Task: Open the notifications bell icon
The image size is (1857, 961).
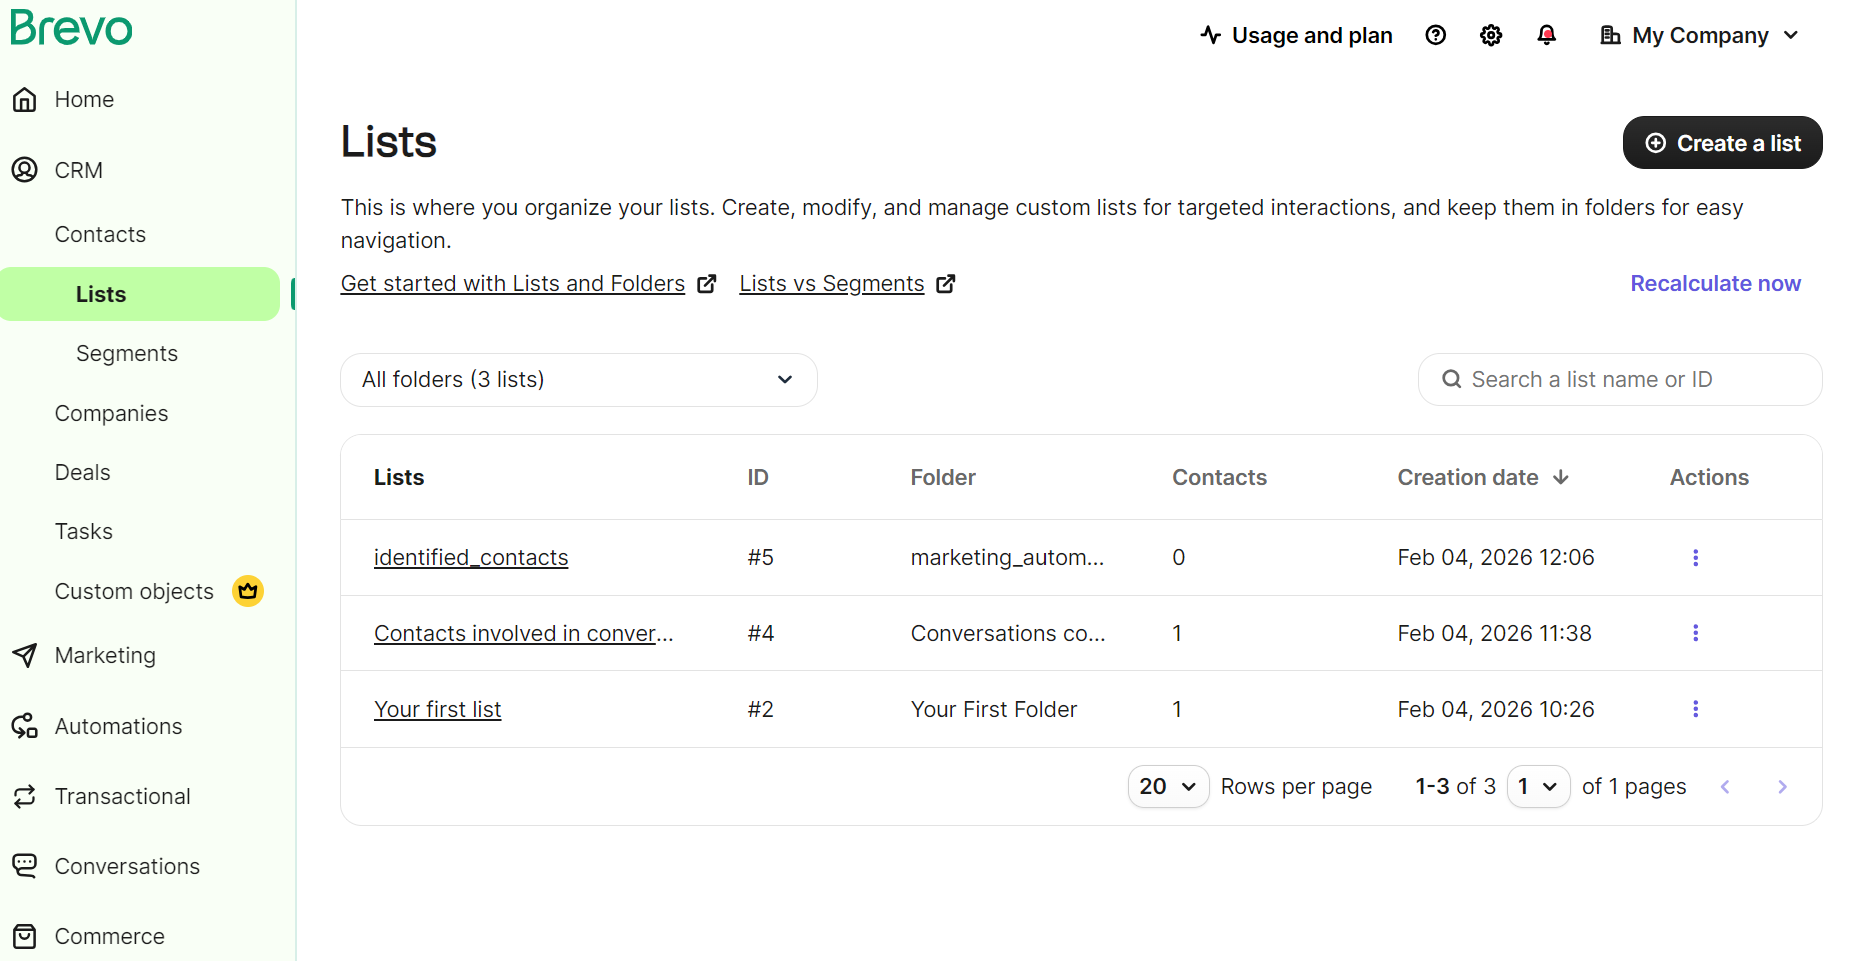Action: [1546, 35]
